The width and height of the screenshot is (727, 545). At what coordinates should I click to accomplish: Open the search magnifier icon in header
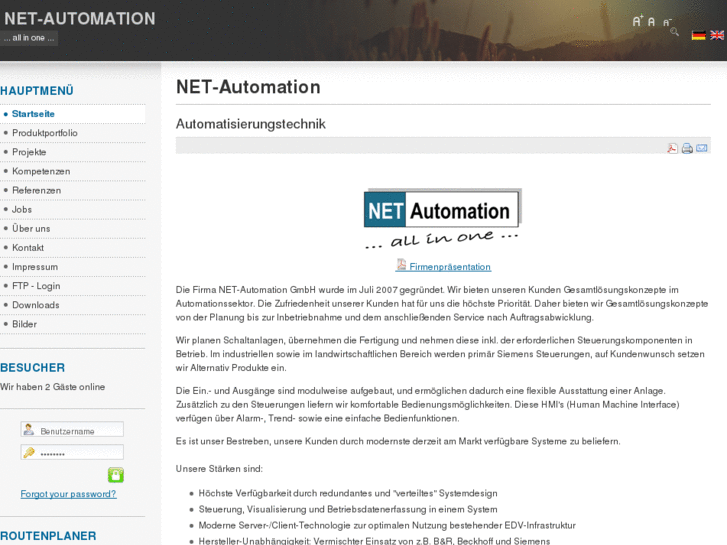pyautogui.click(x=675, y=32)
